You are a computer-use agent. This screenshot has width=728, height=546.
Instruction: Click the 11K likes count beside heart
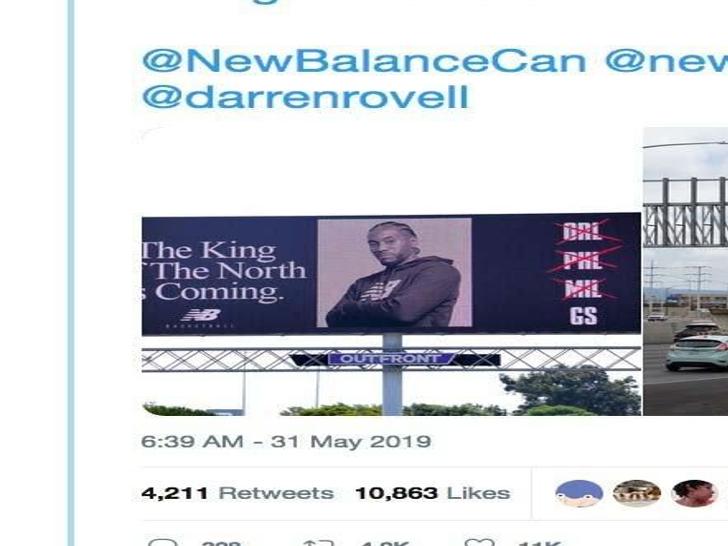click(x=539, y=543)
